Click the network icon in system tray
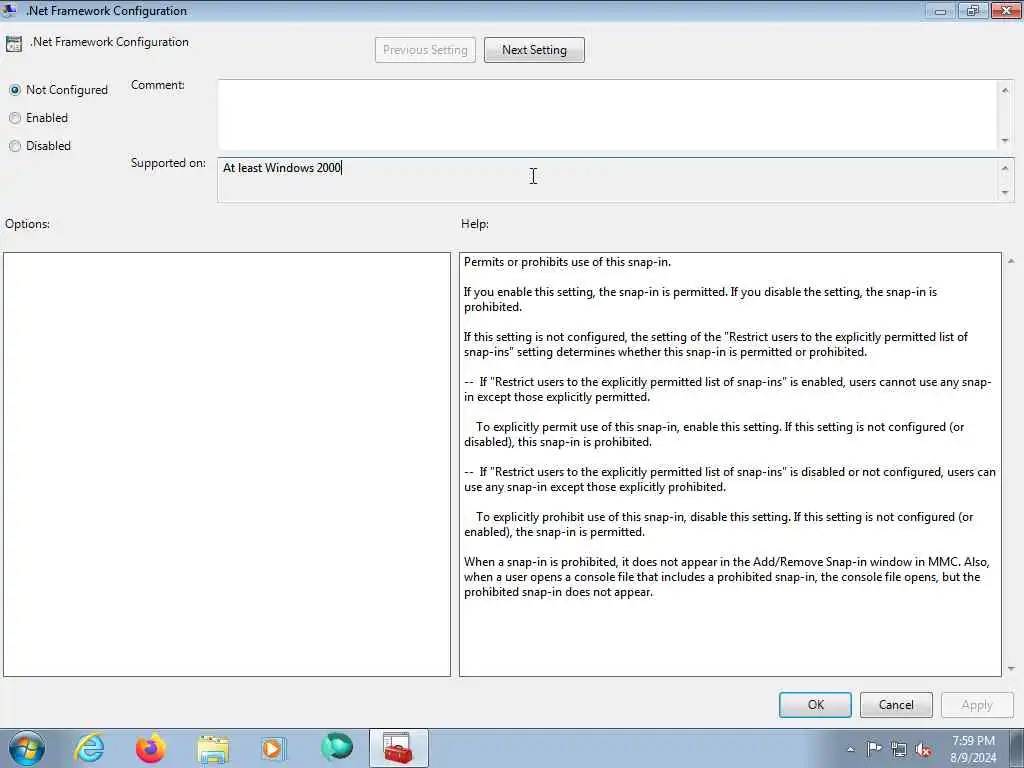1024x768 pixels. tap(899, 749)
